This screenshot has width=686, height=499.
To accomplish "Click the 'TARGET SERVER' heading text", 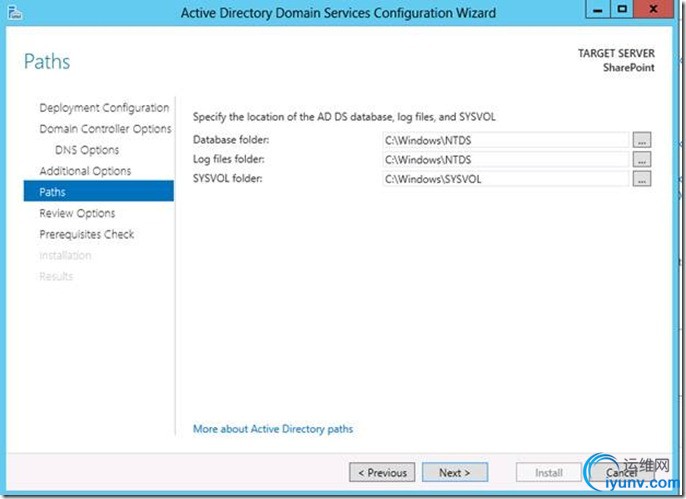I will 616,53.
